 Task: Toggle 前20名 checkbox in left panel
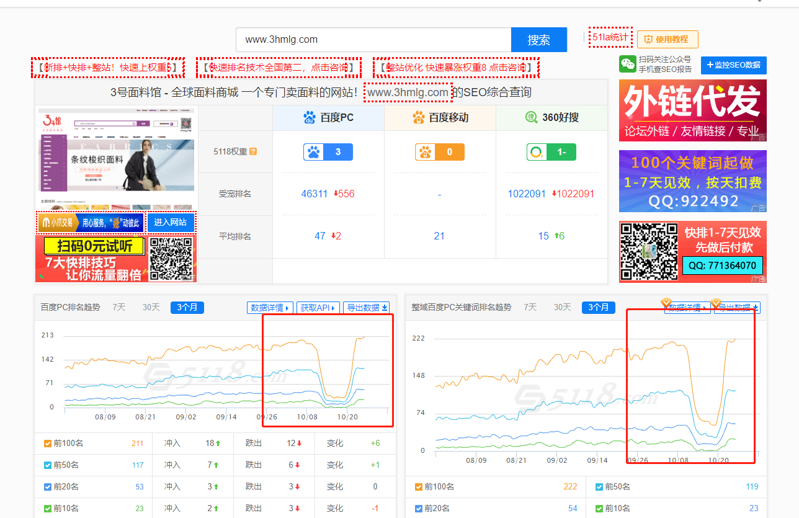tap(47, 487)
